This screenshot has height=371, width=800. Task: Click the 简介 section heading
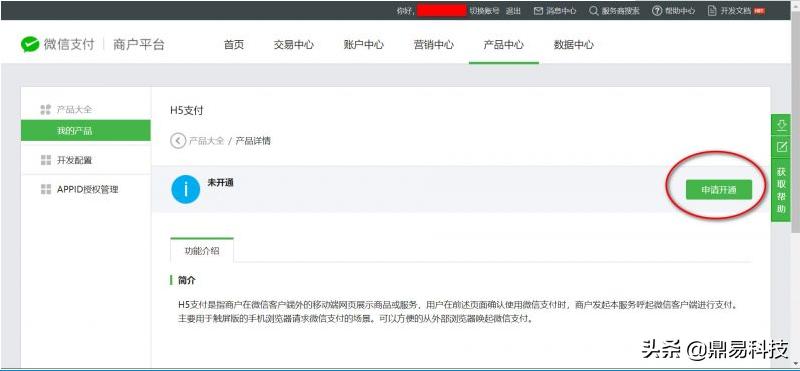[187, 280]
